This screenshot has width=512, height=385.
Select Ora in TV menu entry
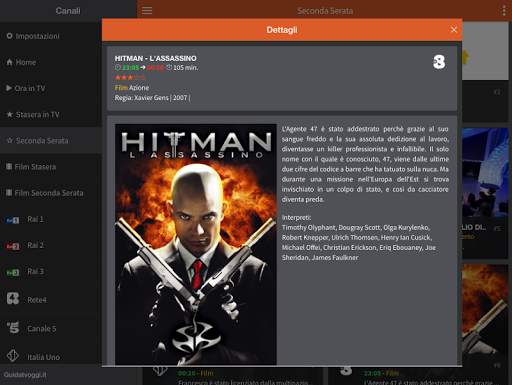click(50, 88)
